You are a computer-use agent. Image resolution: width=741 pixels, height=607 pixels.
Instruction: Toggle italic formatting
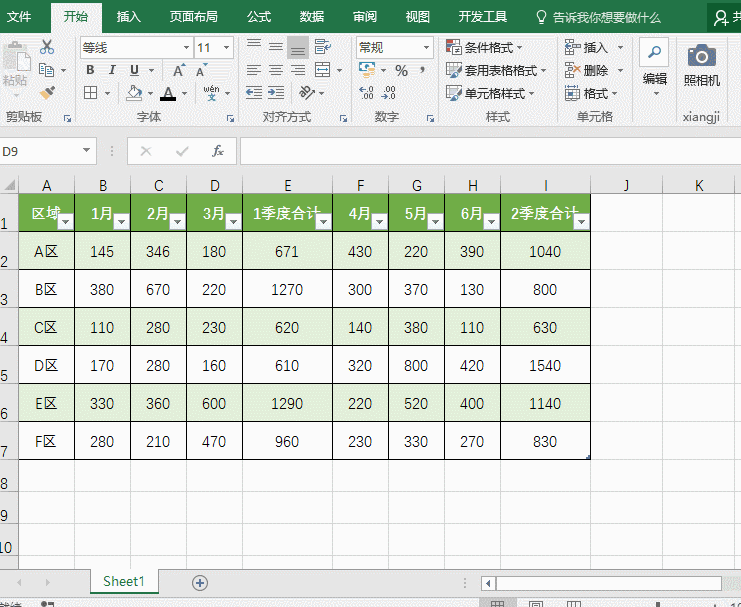pos(112,70)
